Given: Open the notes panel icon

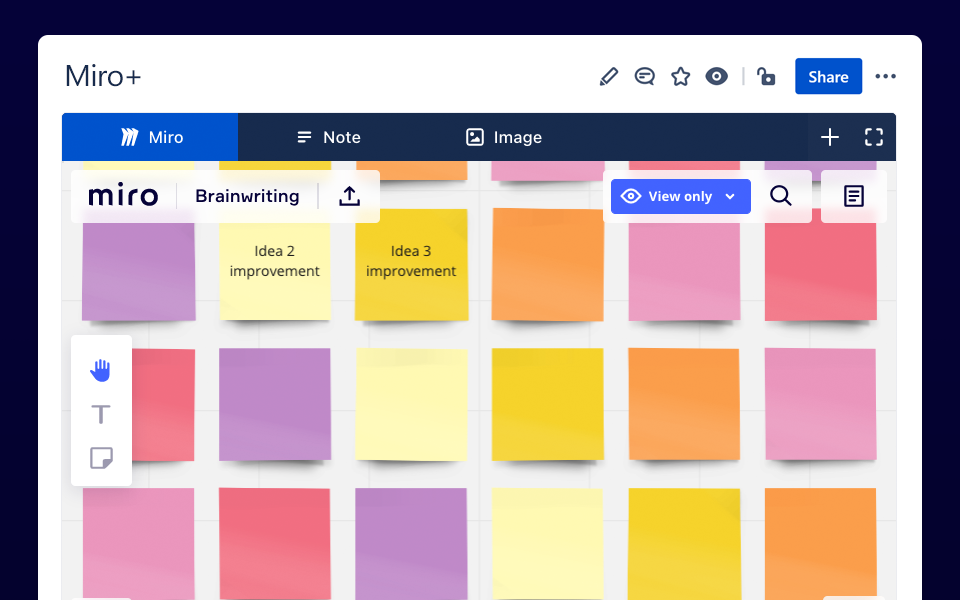Looking at the screenshot, I should [853, 196].
